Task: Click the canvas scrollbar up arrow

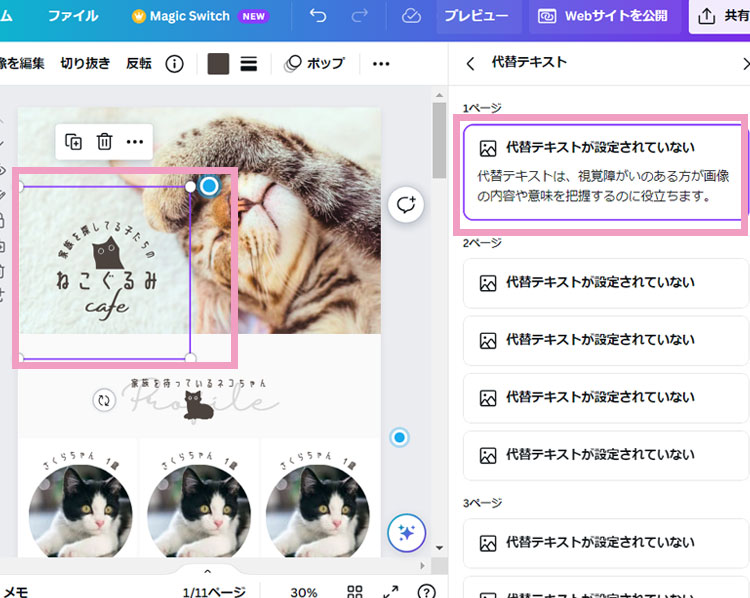Action: (x=439, y=95)
